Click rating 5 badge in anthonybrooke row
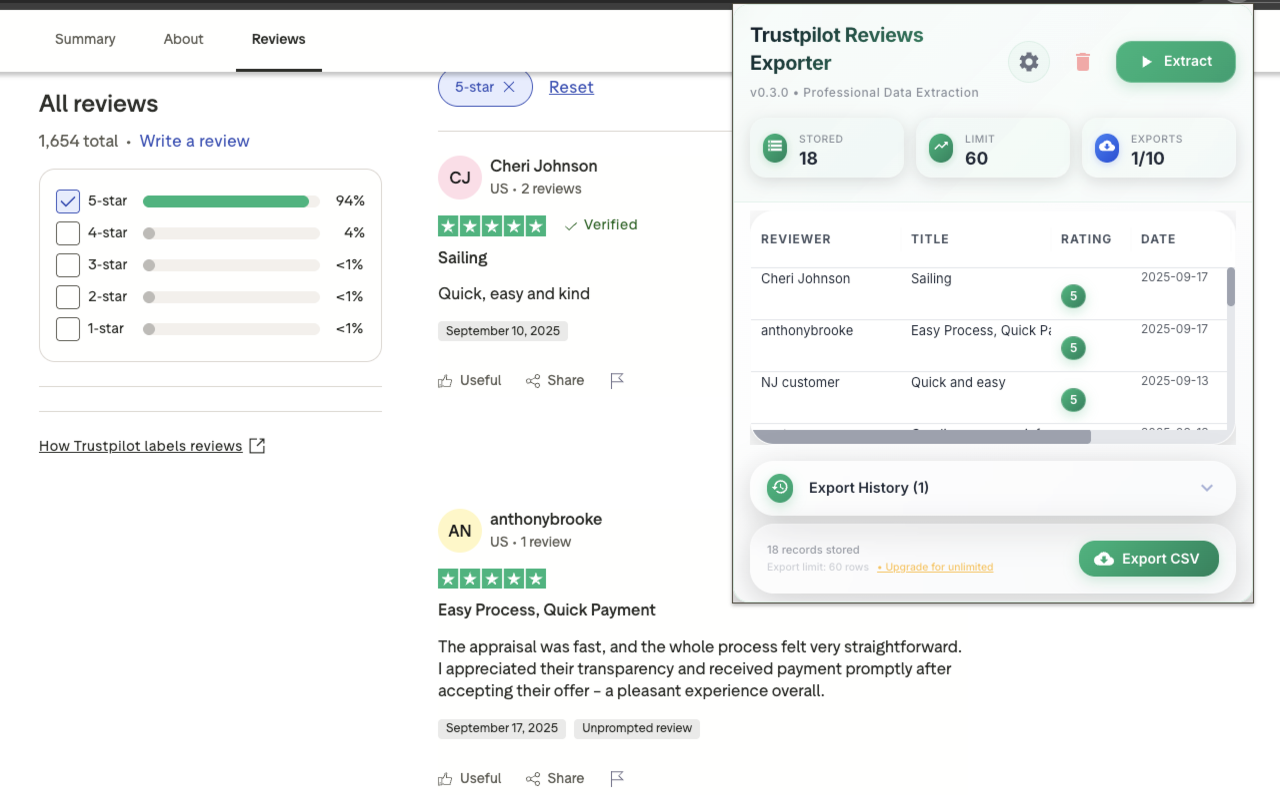 [x=1073, y=348]
